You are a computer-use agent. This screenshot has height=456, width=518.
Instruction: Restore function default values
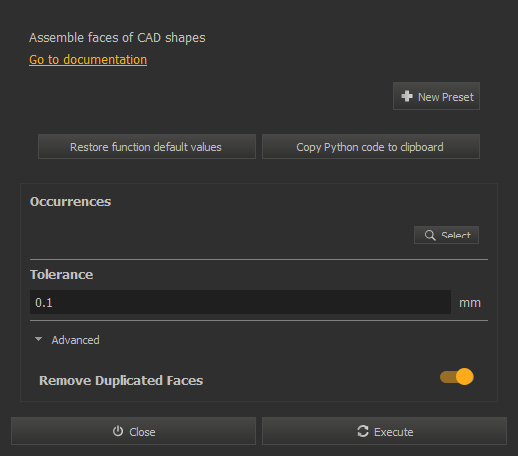pyautogui.click(x=147, y=147)
